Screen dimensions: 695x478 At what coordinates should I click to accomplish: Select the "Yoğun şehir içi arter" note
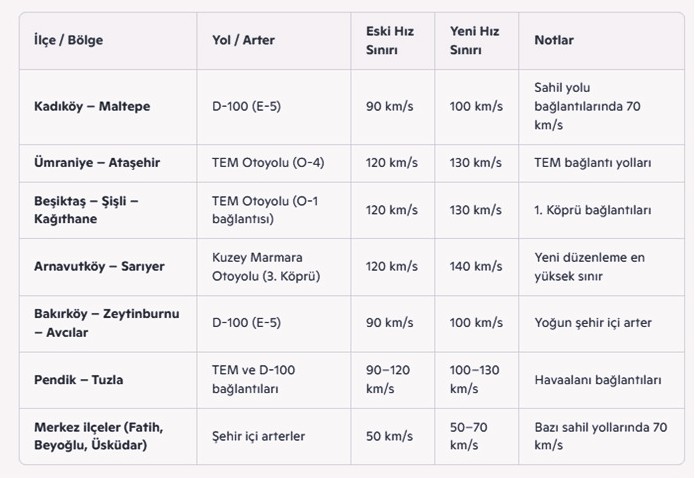[x=594, y=322]
